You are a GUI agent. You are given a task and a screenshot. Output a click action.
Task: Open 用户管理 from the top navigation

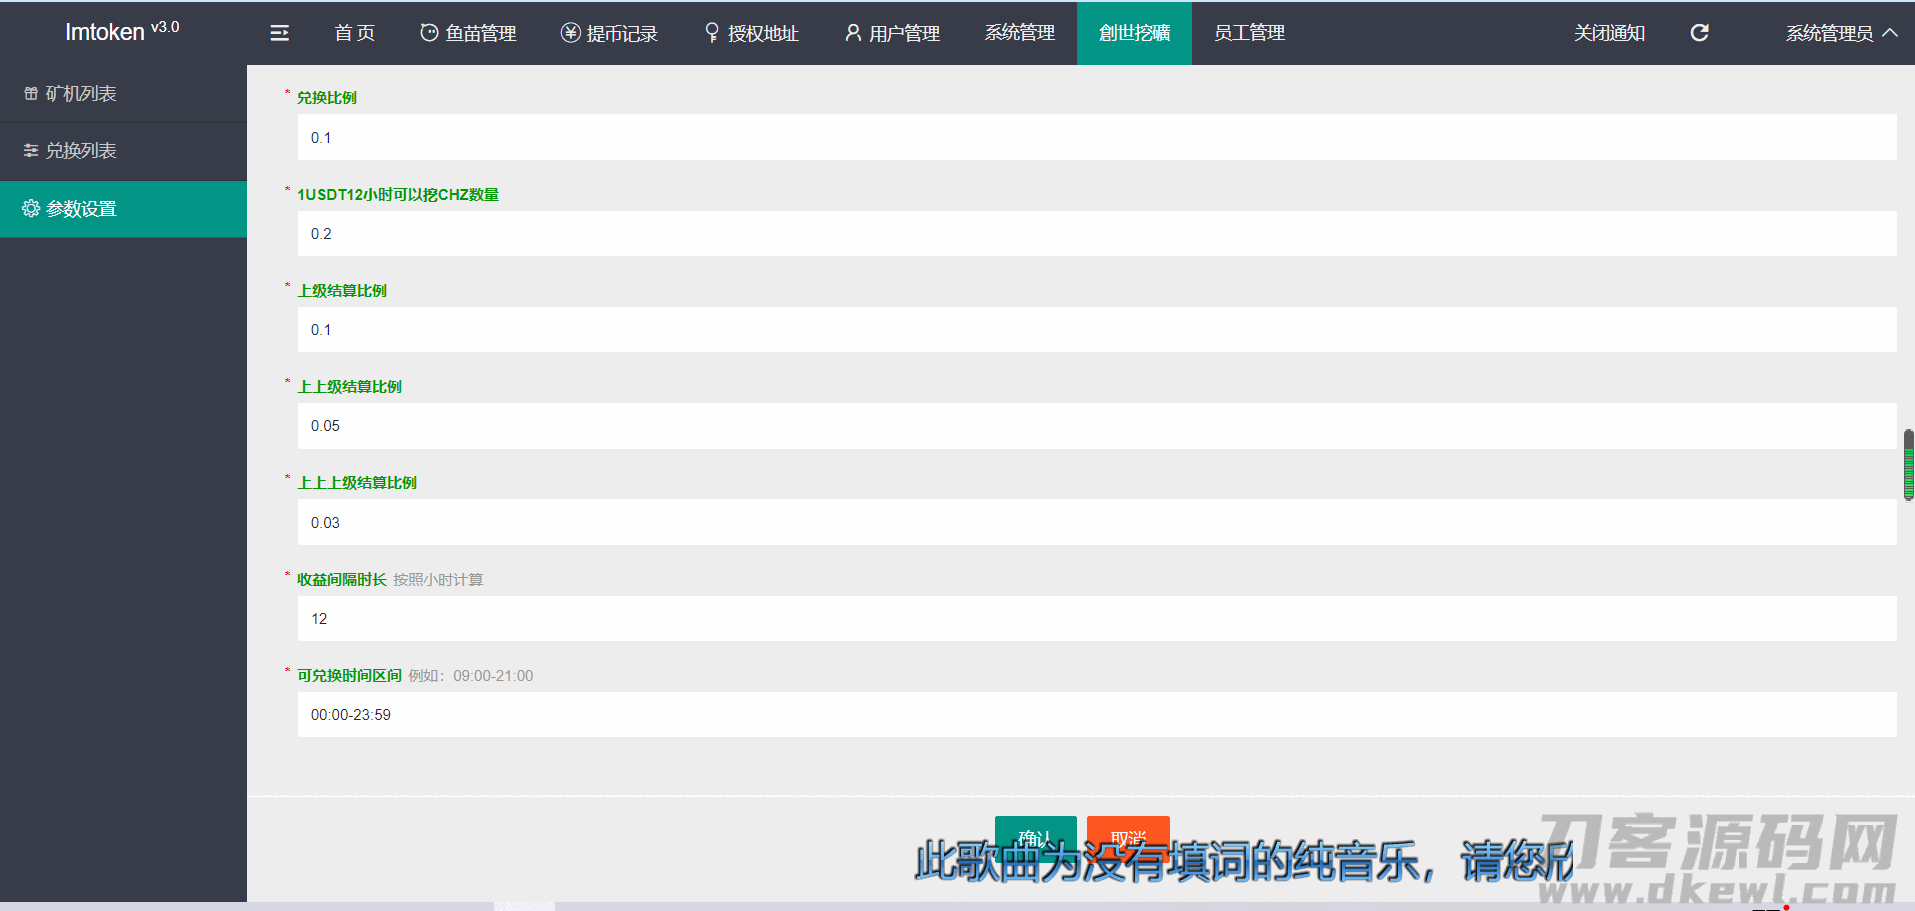tap(892, 33)
